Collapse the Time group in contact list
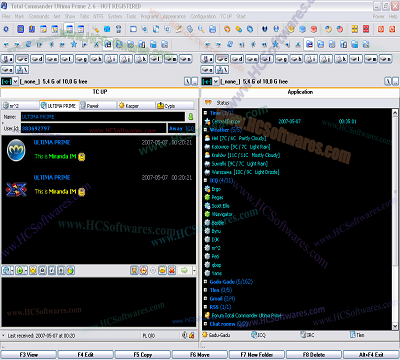This screenshot has width=400, height=360. 206,113
